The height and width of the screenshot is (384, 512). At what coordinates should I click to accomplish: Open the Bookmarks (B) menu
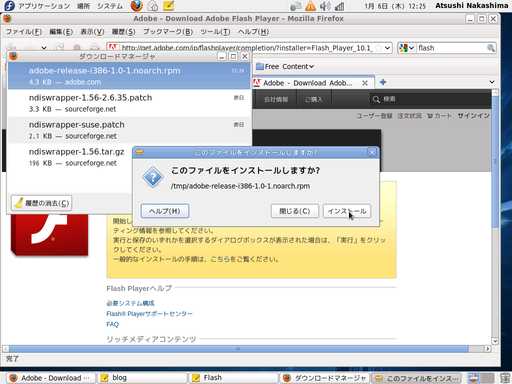tap(168, 32)
